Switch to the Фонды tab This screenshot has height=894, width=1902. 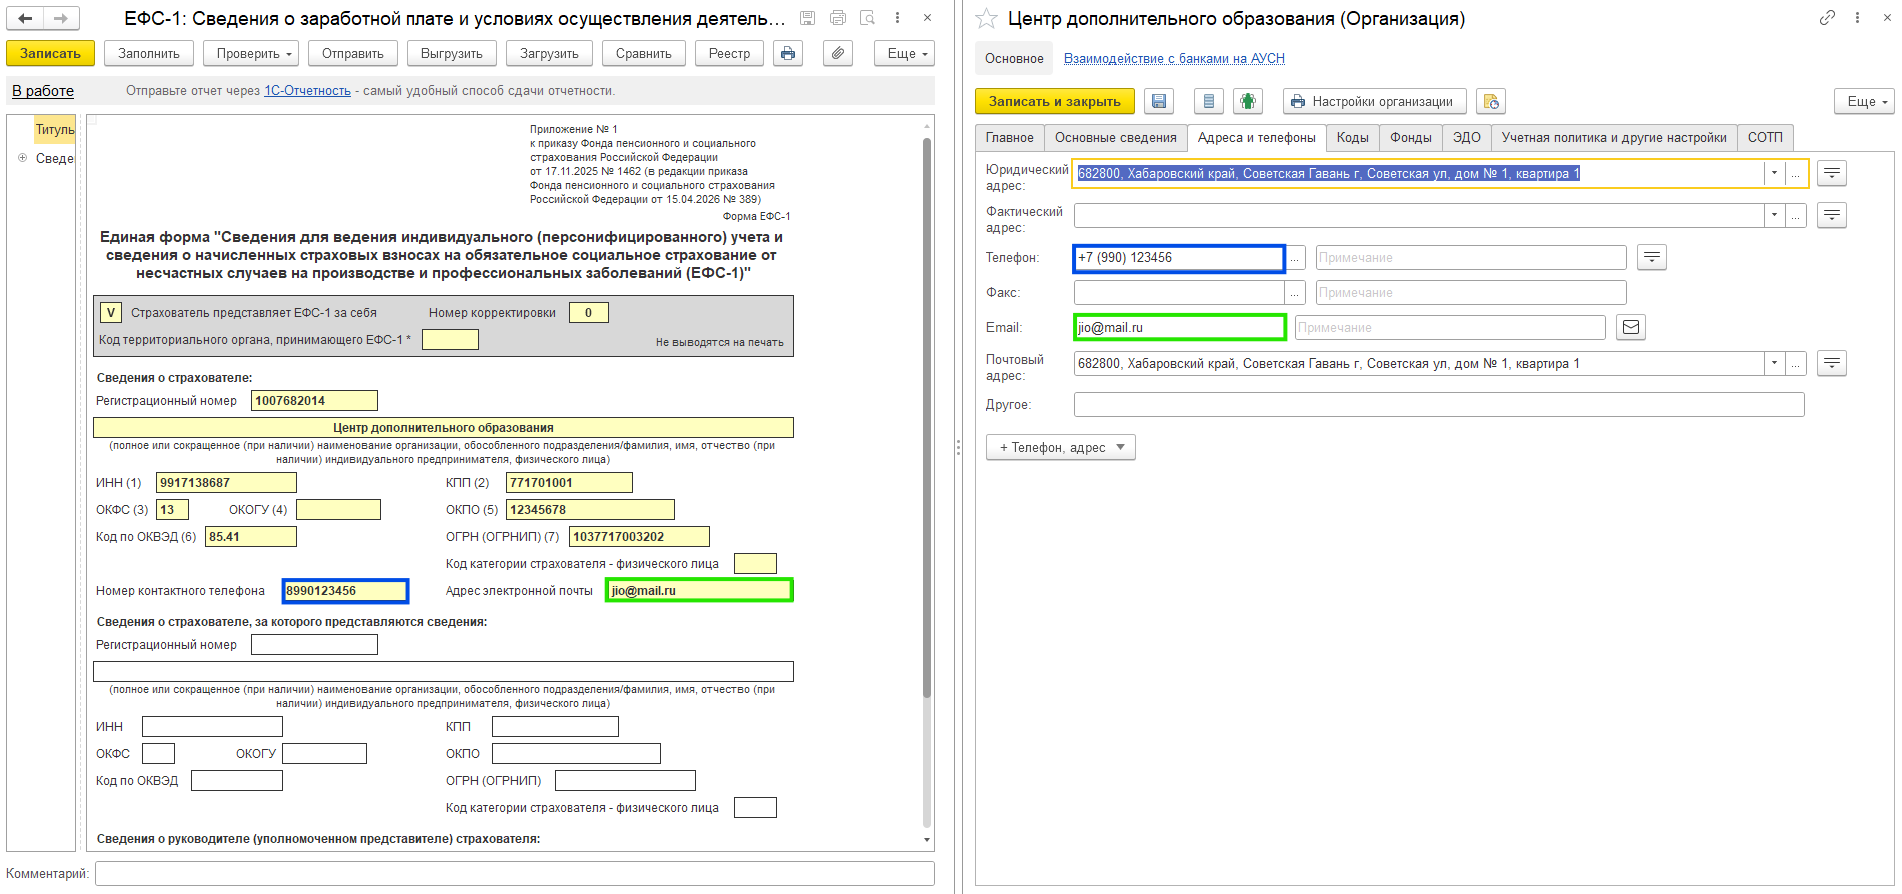pos(1411,138)
